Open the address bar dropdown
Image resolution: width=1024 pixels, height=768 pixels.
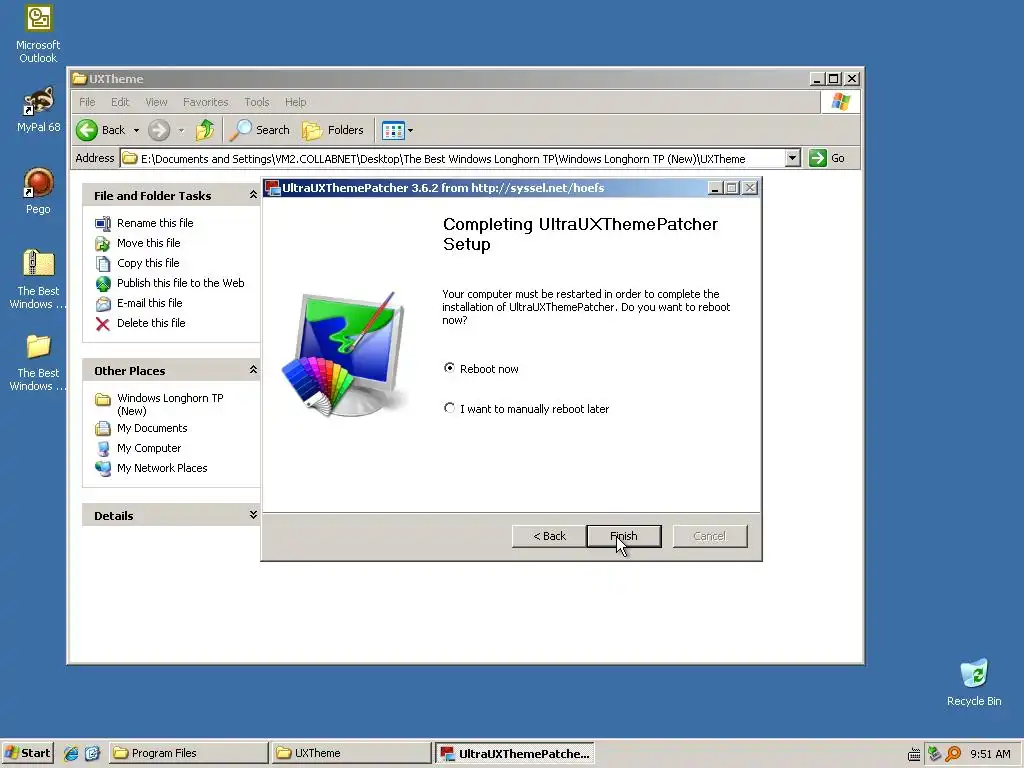click(792, 158)
